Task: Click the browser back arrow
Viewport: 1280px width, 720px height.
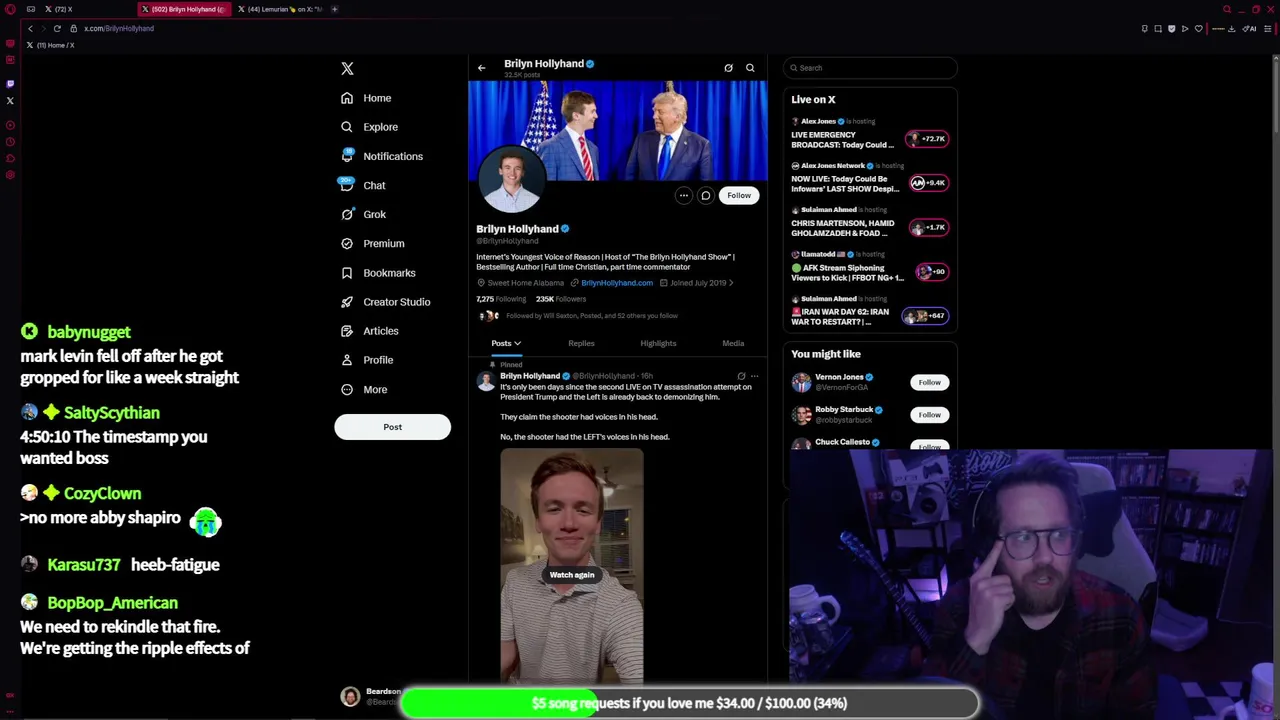Action: click(x=30, y=29)
